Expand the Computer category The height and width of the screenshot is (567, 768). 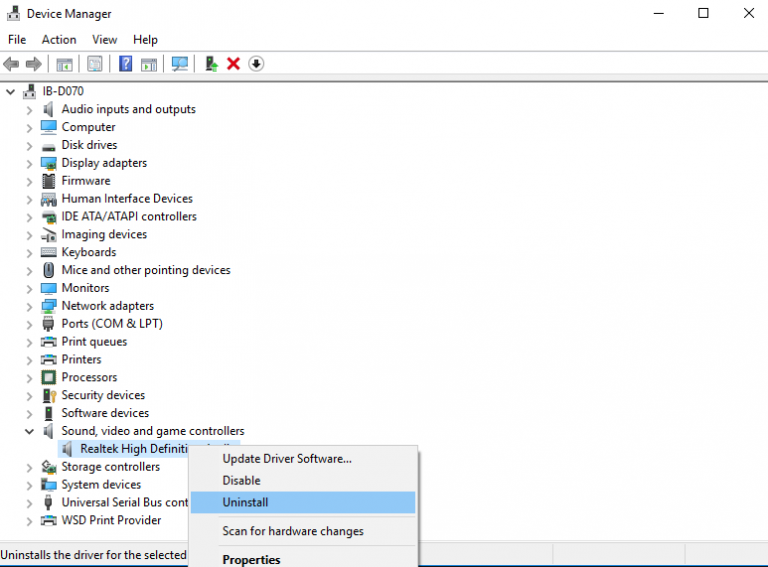29,128
